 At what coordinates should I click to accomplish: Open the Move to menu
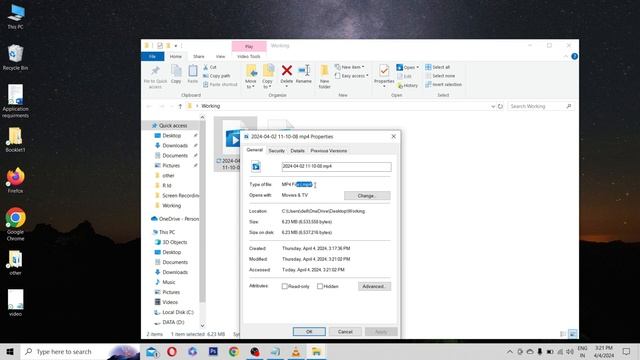[251, 76]
